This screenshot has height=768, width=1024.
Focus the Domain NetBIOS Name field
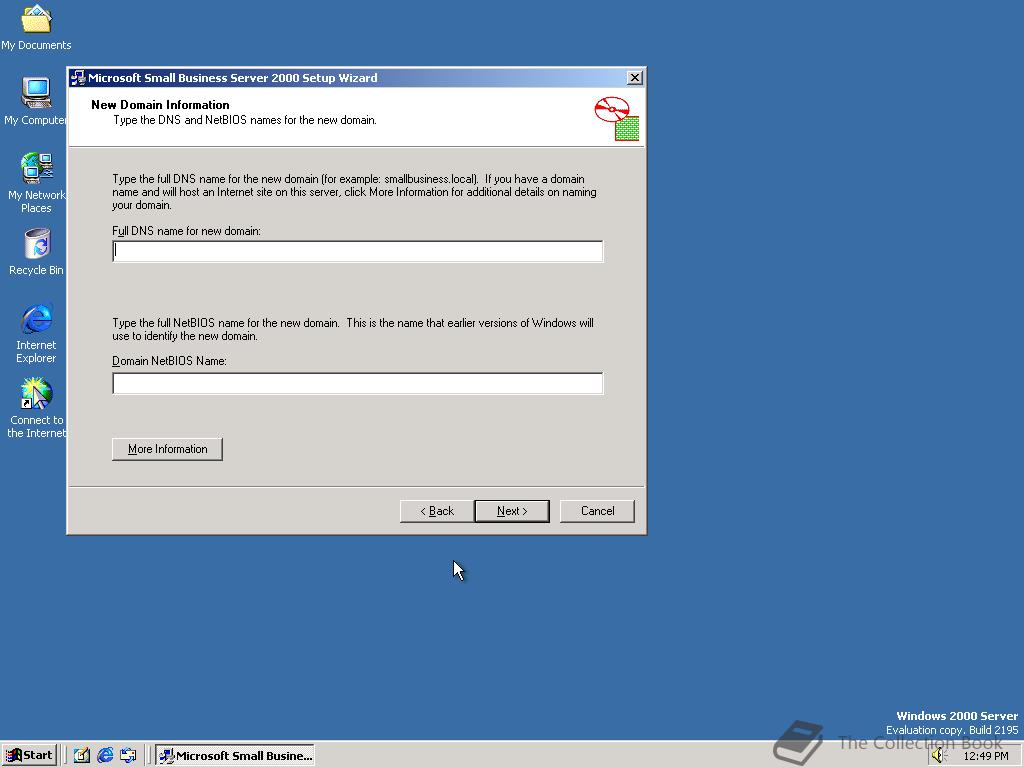click(358, 383)
